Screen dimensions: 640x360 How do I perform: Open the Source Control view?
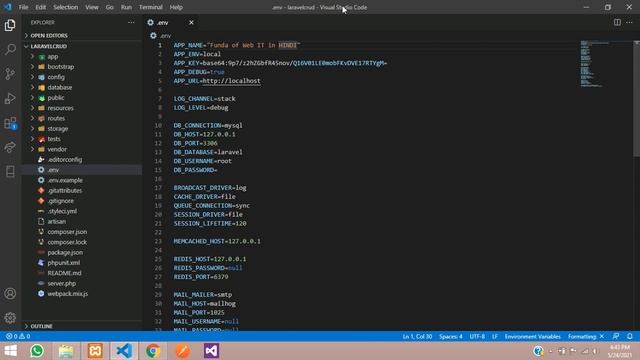click(x=10, y=74)
